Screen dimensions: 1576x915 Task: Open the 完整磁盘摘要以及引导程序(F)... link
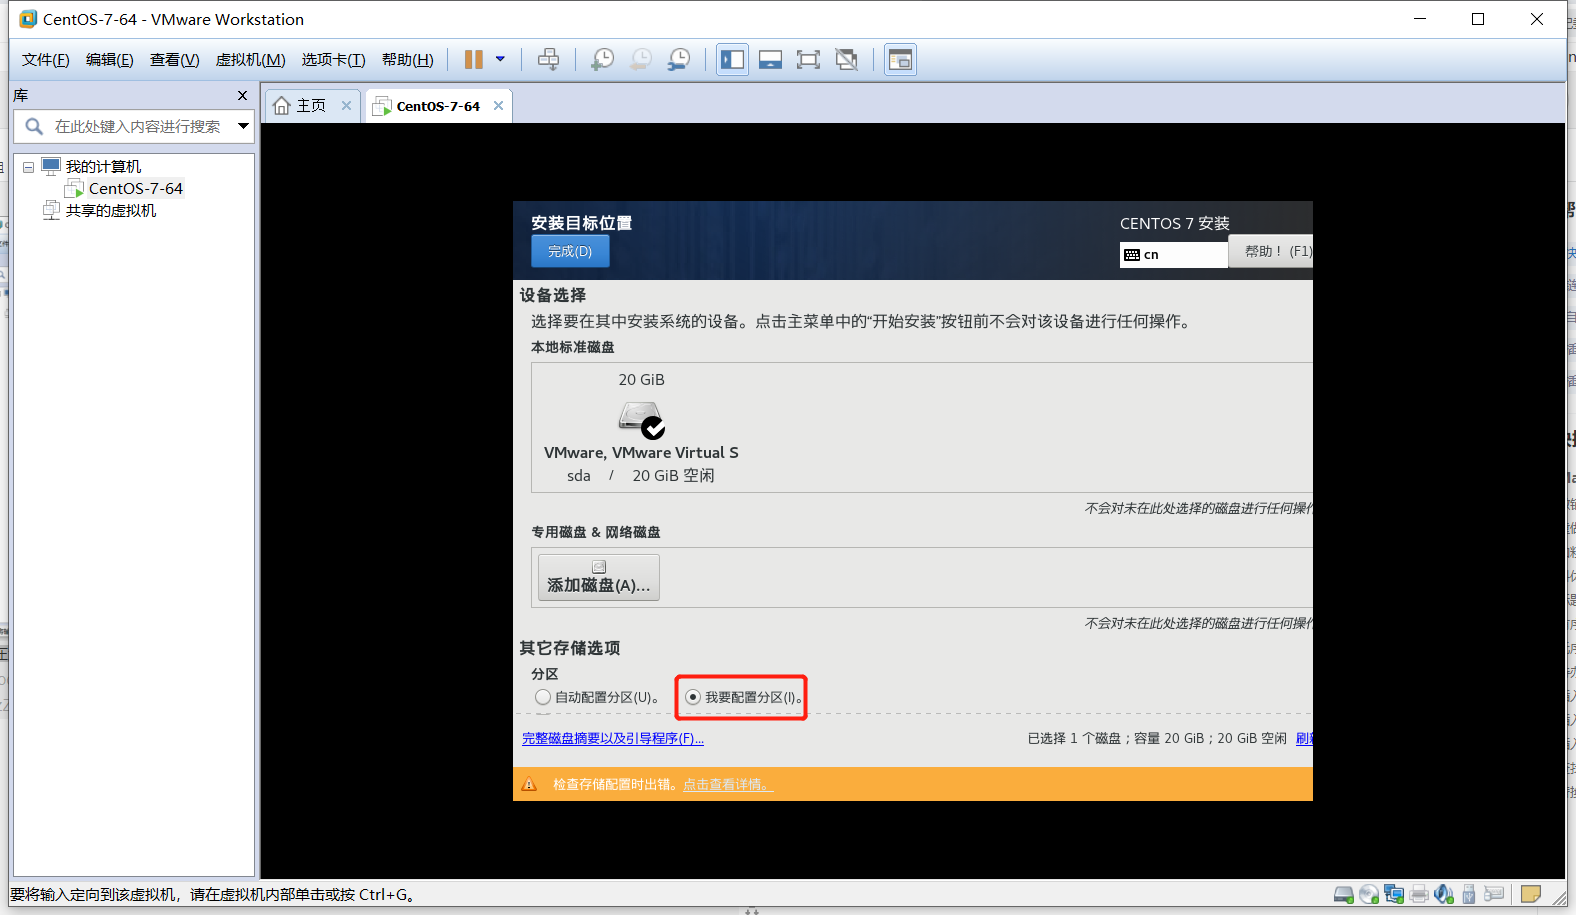click(x=613, y=739)
